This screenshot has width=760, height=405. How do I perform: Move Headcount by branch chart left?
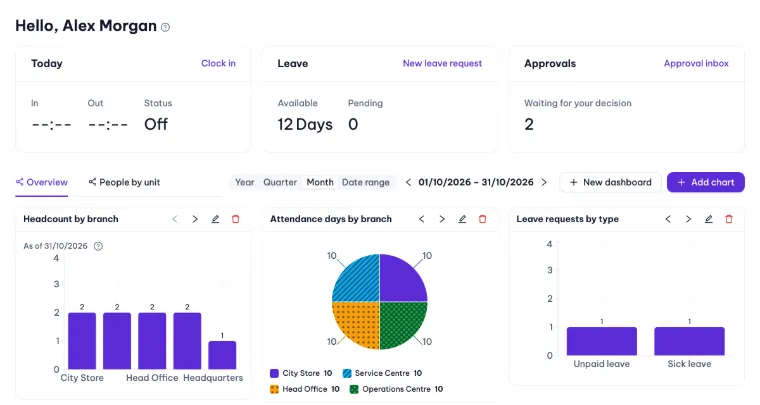(x=174, y=219)
